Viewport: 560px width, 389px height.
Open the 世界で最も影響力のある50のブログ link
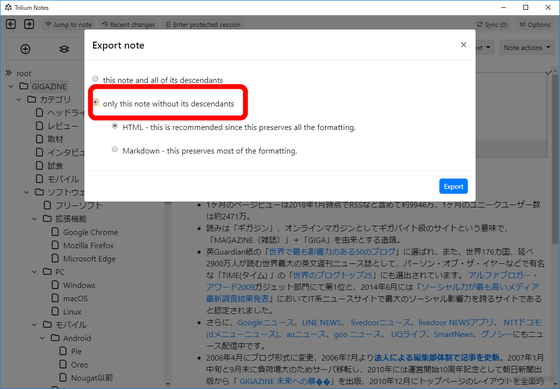click(x=332, y=251)
